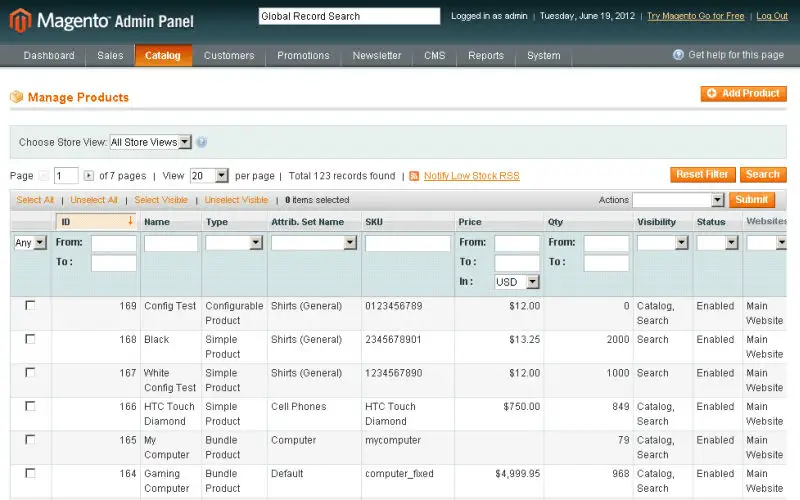
Task: Open the Notify Low Stock RSS link
Action: [471, 176]
